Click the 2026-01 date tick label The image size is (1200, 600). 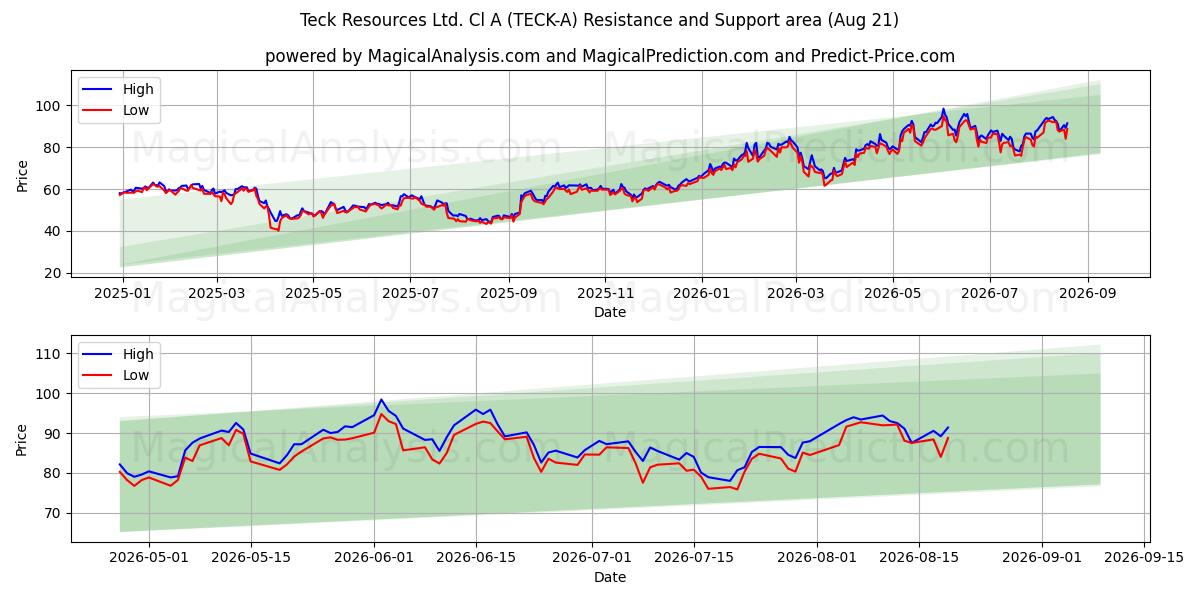click(x=701, y=293)
